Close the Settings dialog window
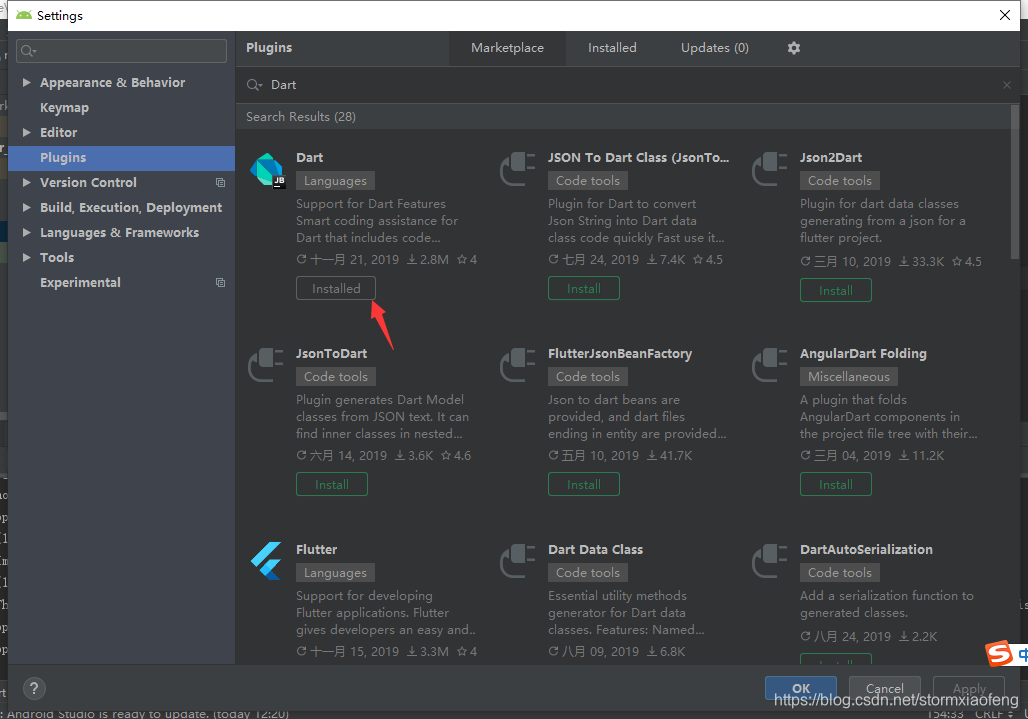Image resolution: width=1028 pixels, height=719 pixels. pyautogui.click(x=1005, y=15)
